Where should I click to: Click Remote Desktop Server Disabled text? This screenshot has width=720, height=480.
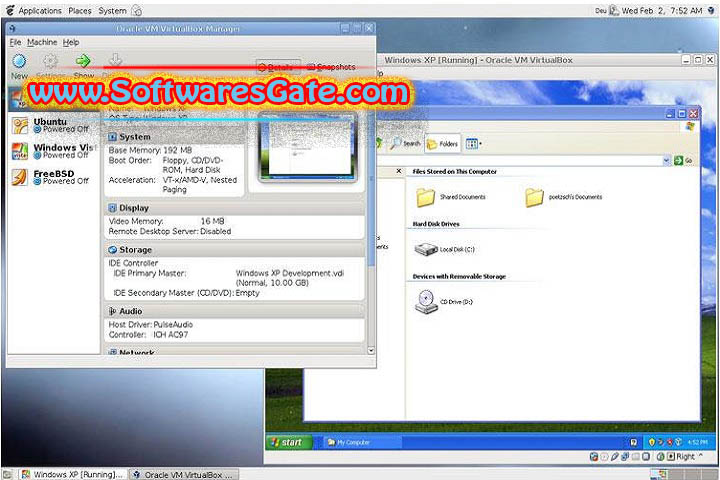[170, 232]
